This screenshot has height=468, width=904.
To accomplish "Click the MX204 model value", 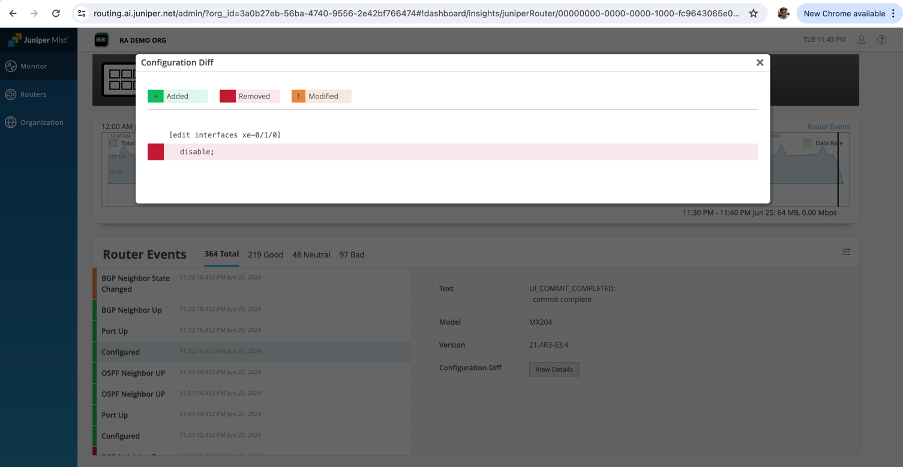I will (x=541, y=323).
